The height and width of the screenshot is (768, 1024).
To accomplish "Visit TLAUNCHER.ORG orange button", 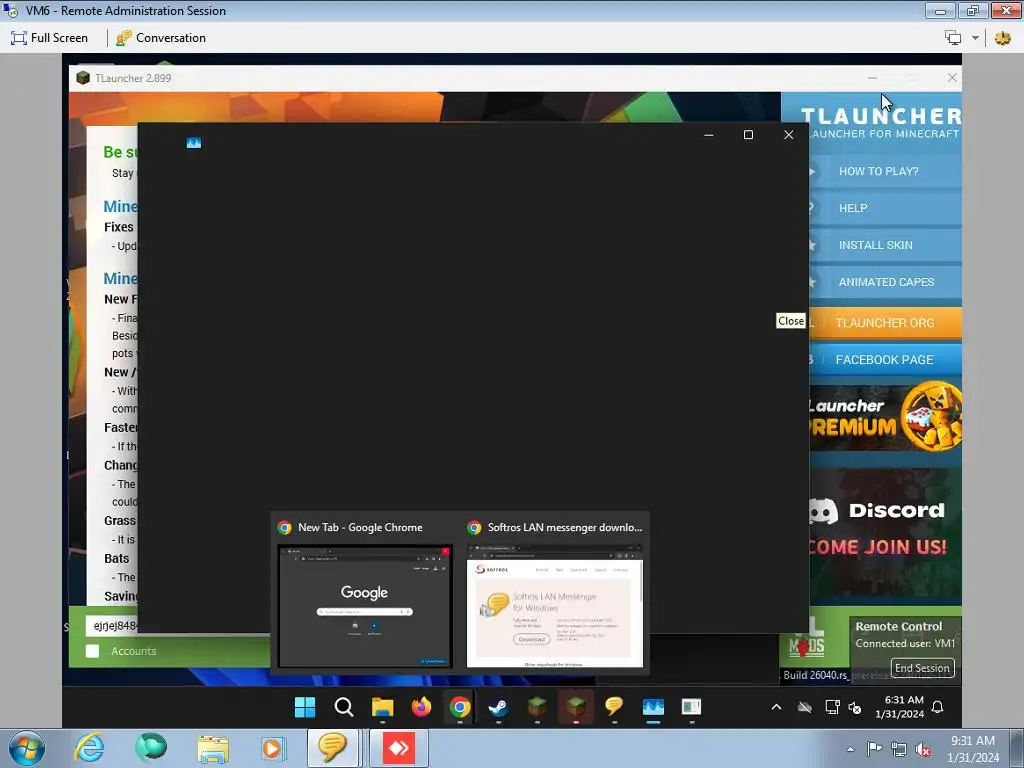I will tap(885, 323).
